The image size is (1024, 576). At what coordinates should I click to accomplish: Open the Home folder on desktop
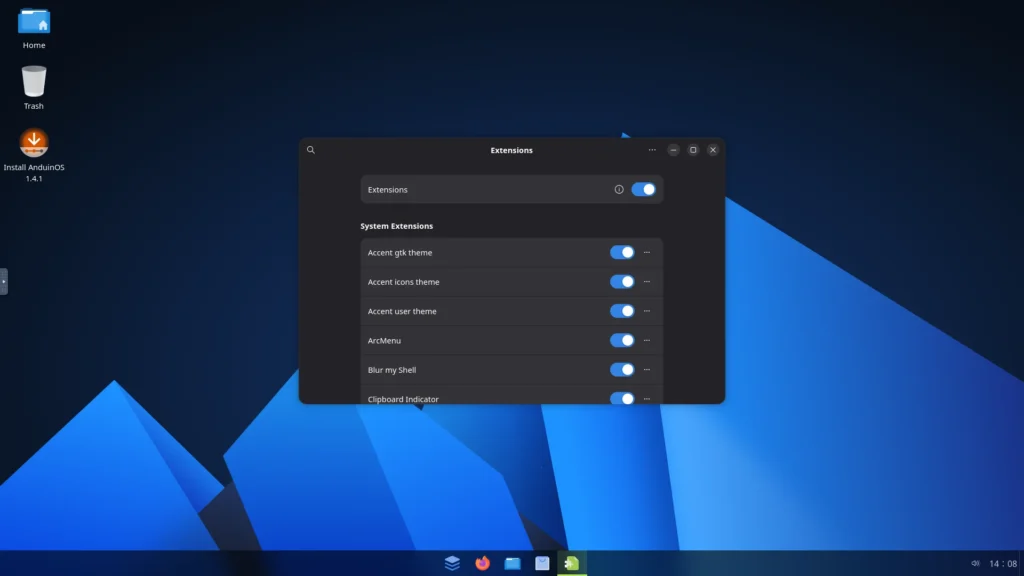(34, 29)
